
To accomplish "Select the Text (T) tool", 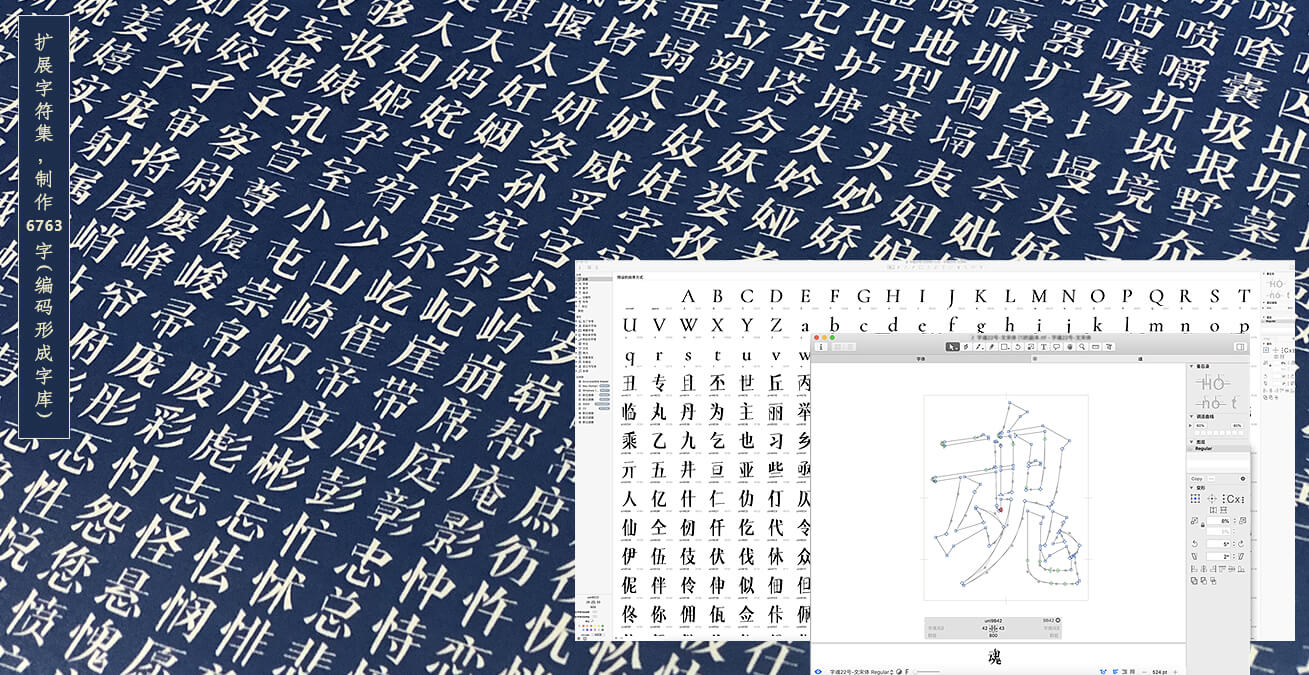I will click(x=1044, y=347).
